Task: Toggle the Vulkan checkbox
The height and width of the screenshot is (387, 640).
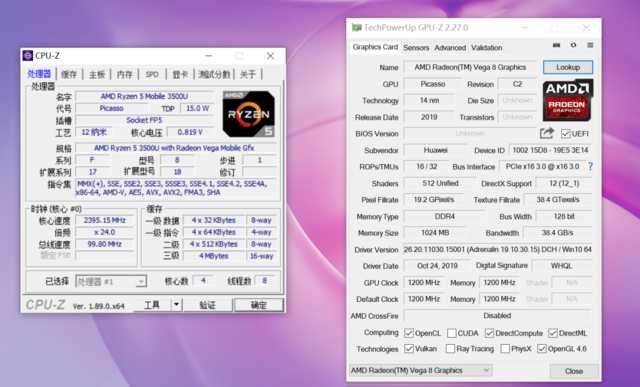Action: (409, 349)
